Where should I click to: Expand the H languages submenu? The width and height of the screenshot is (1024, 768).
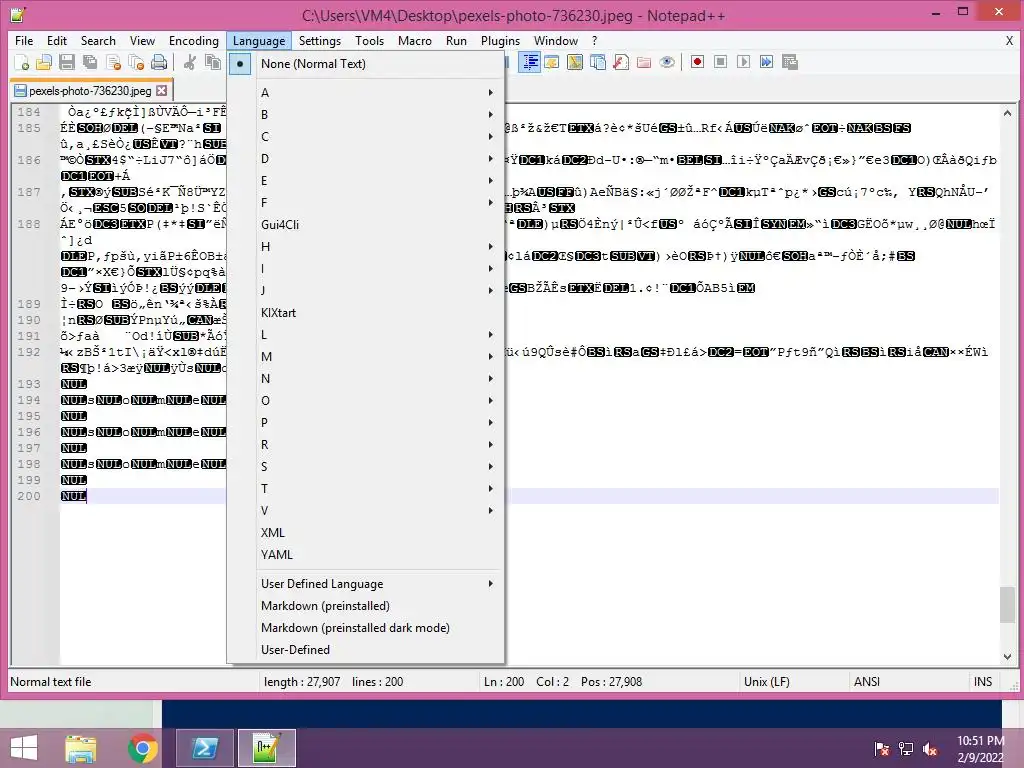pyautogui.click(x=366, y=247)
